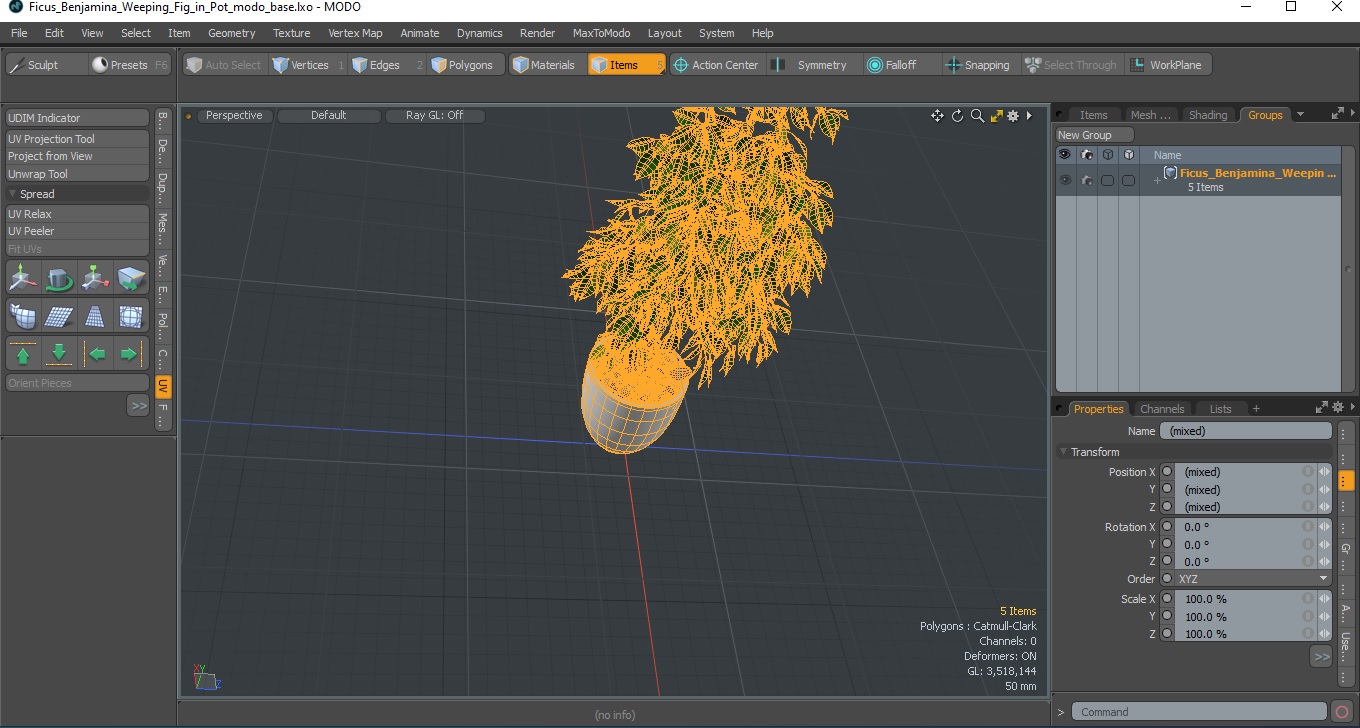This screenshot has width=1360, height=728.
Task: Choose the curved UV grid icon
Action: pyautogui.click(x=23, y=316)
